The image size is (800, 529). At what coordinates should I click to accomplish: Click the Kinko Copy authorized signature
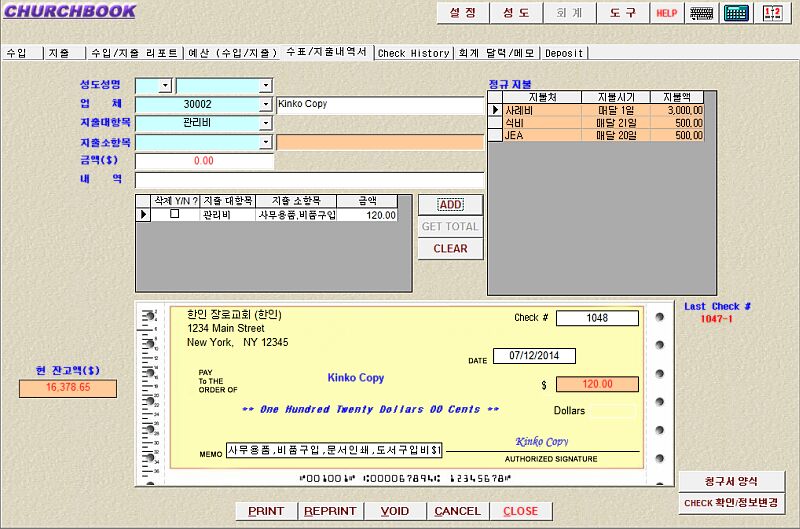542,442
